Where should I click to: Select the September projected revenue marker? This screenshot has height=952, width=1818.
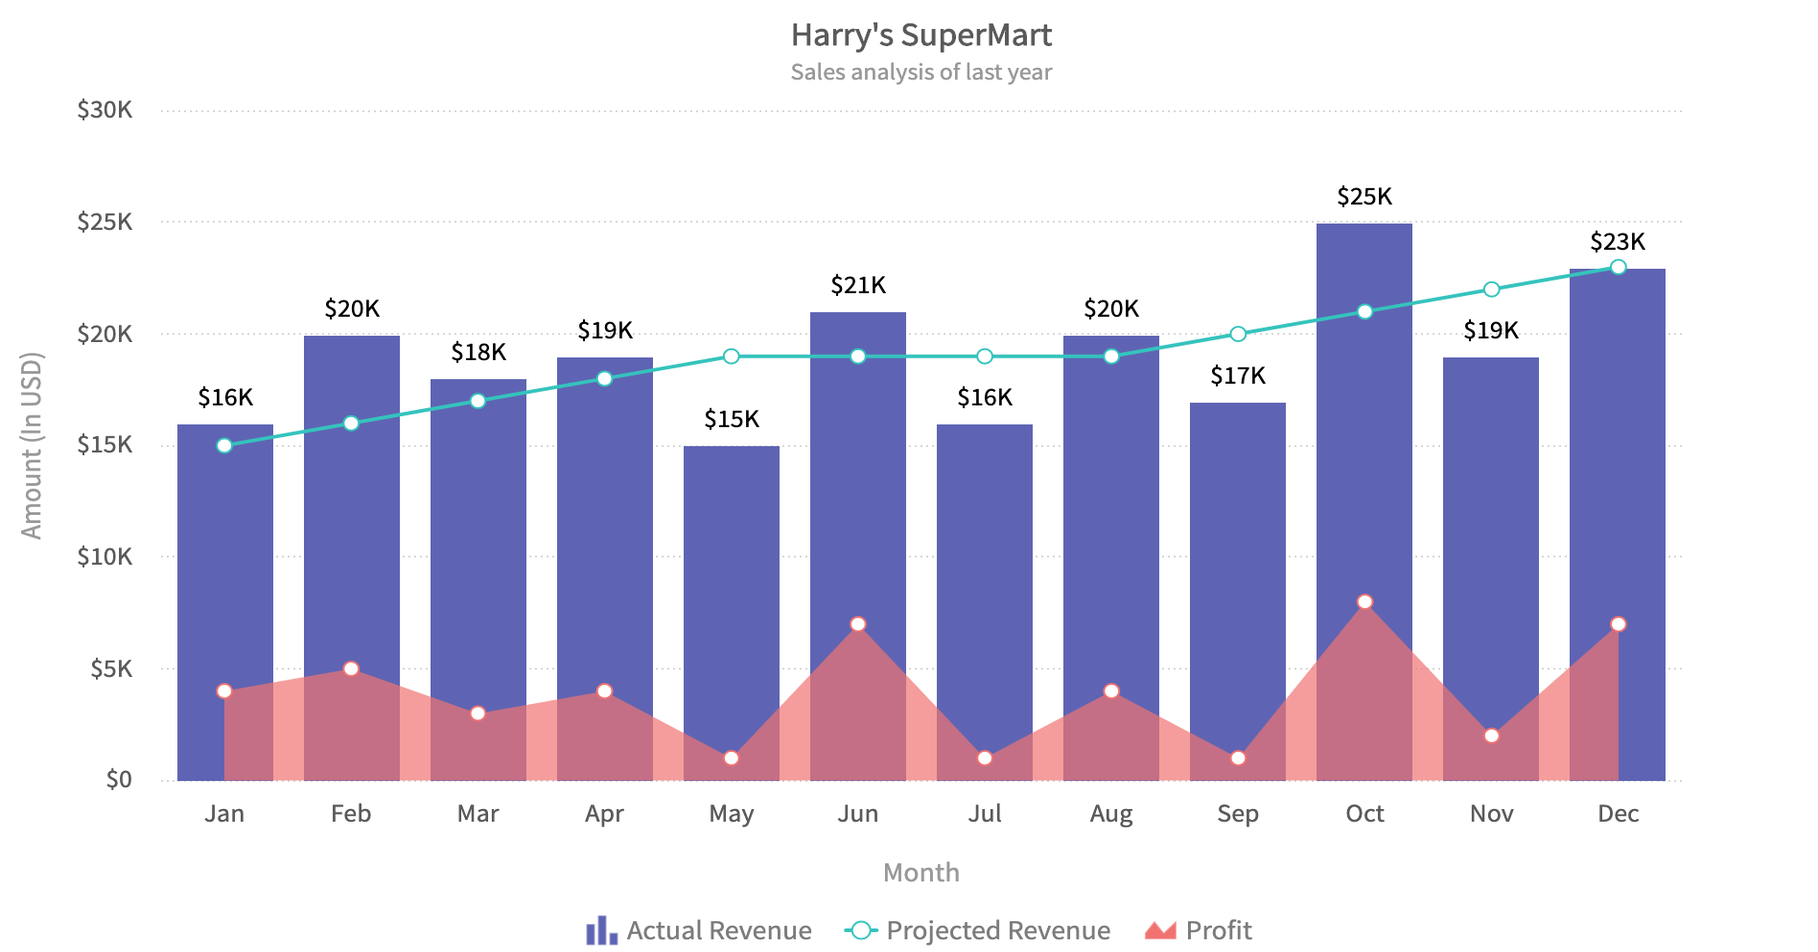pos(1238,334)
